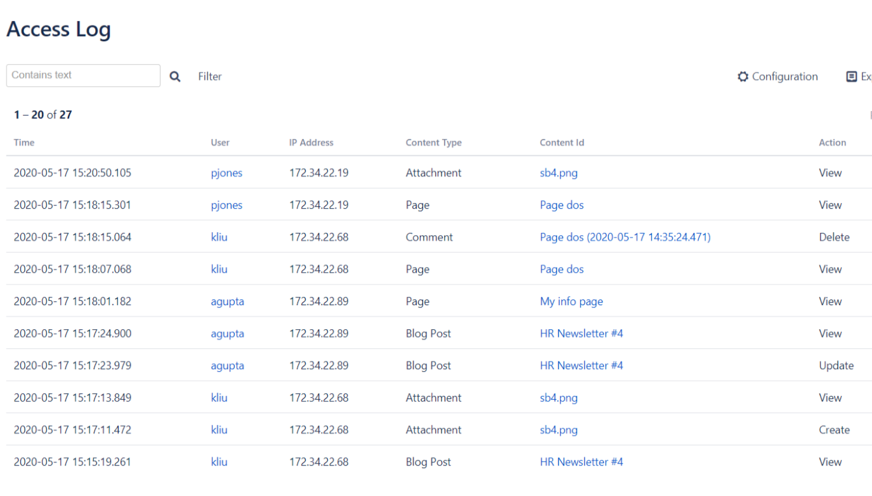Open the My info page link
Viewport: 872px width, 496px height.
click(x=571, y=301)
